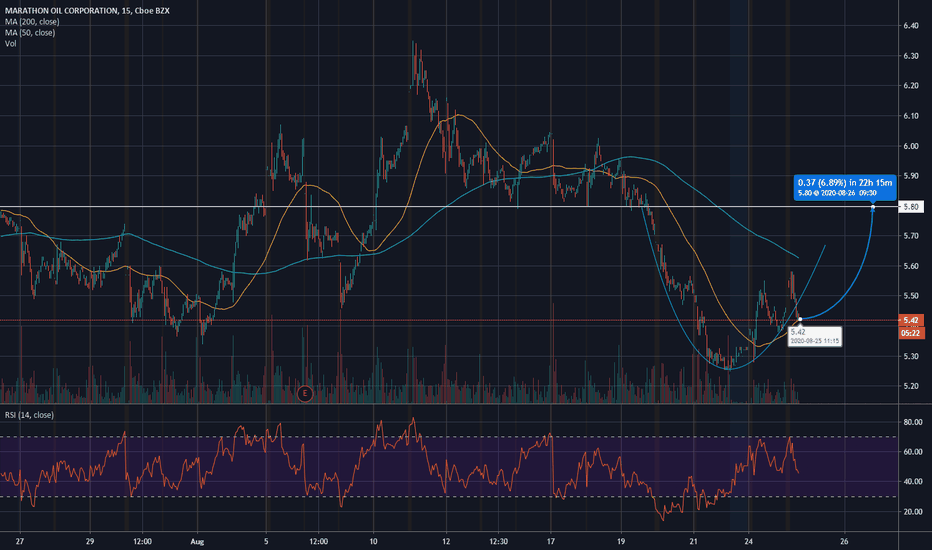
Task: Click the 6.10 price axis label
Action: [x=911, y=116]
